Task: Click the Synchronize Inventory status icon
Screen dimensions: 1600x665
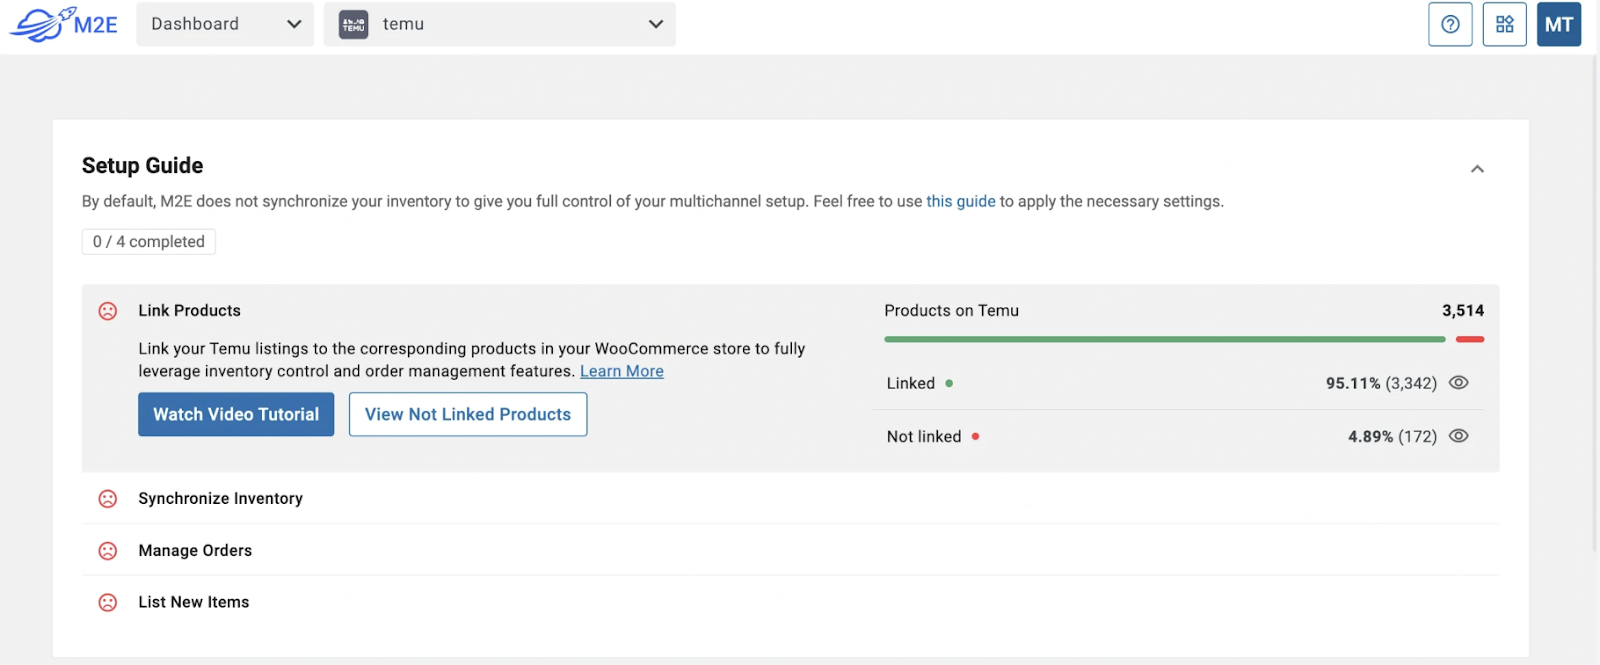Action: coord(108,499)
